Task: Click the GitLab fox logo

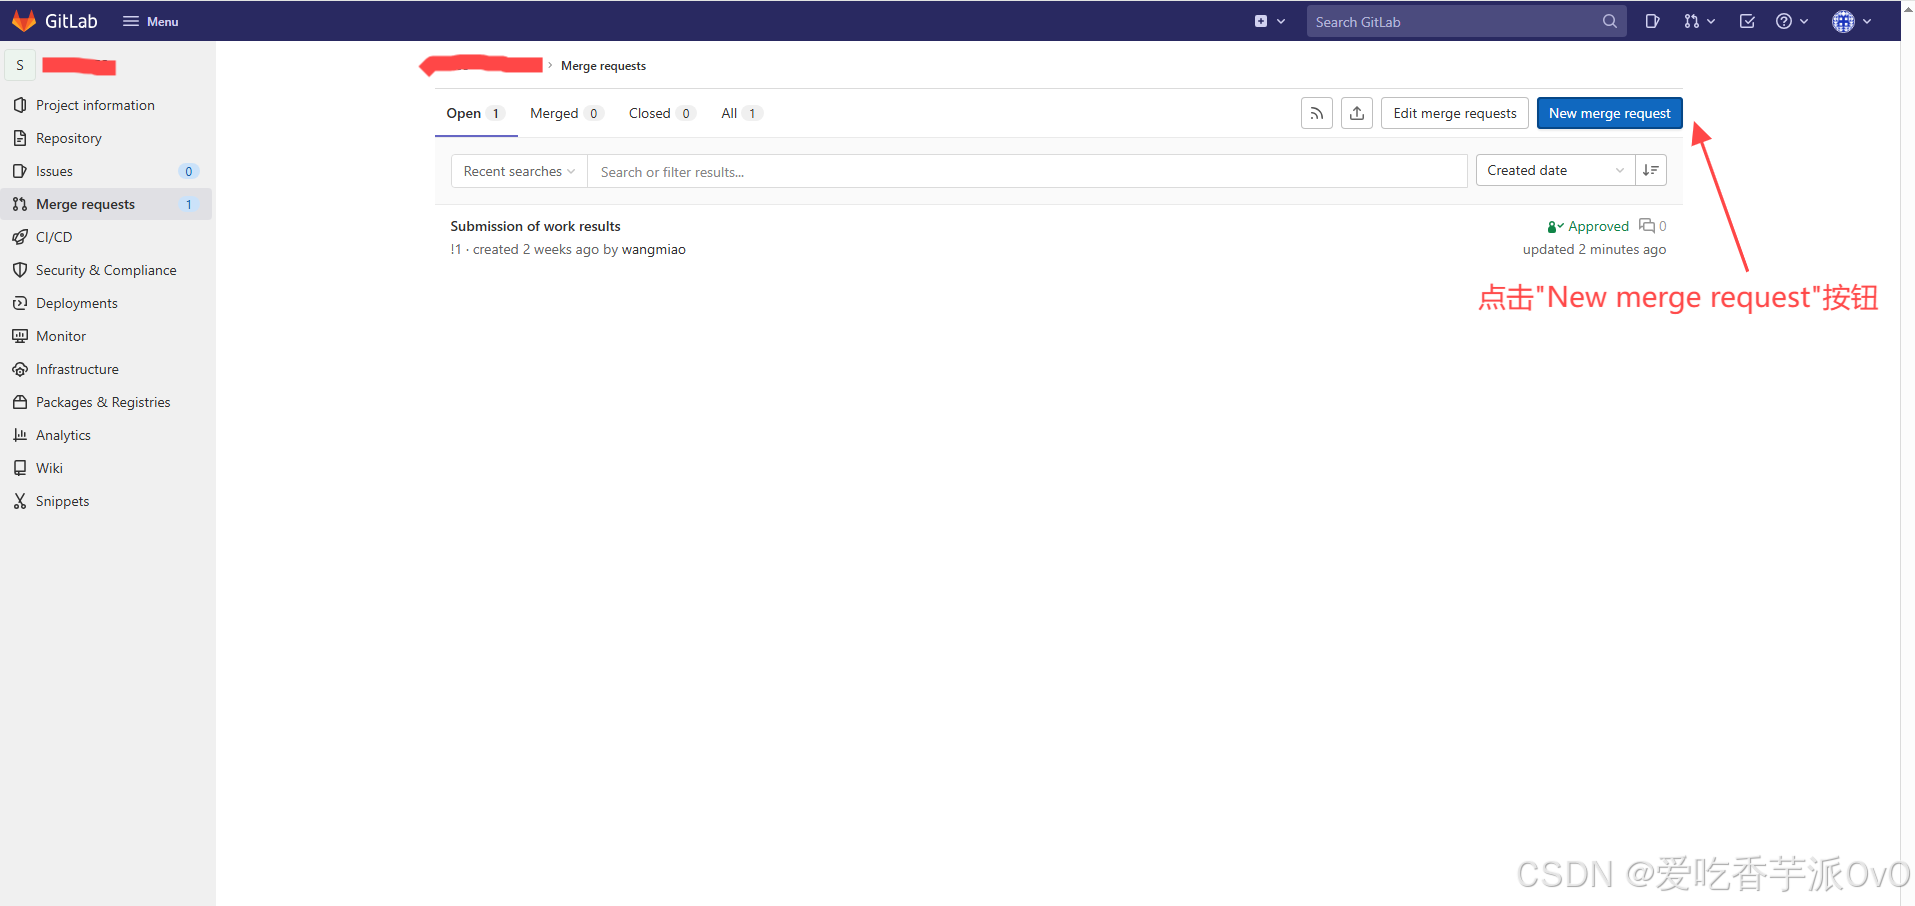Action: (x=24, y=21)
